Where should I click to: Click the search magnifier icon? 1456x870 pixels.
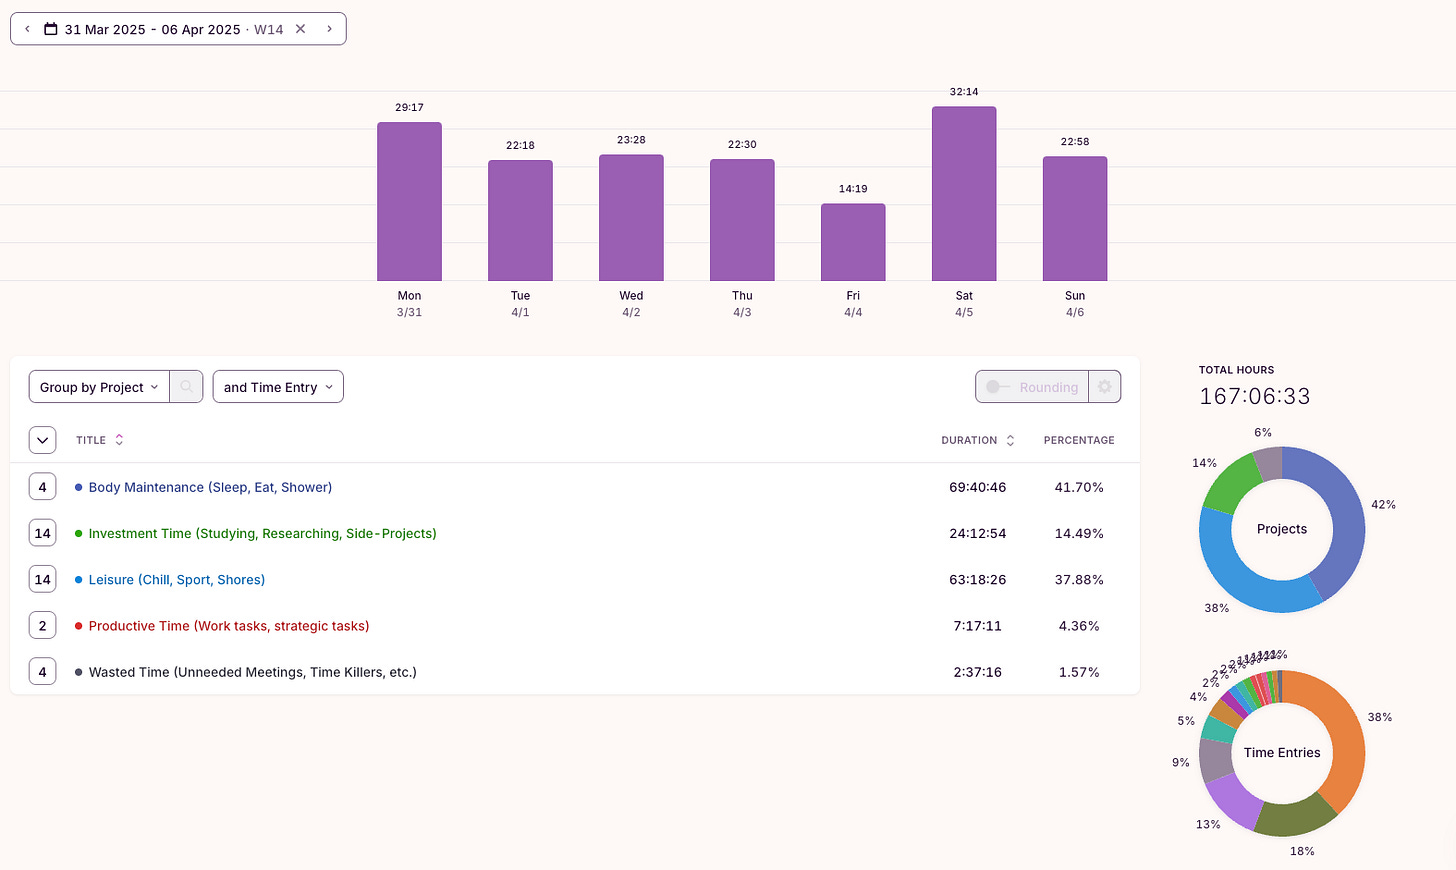(186, 387)
